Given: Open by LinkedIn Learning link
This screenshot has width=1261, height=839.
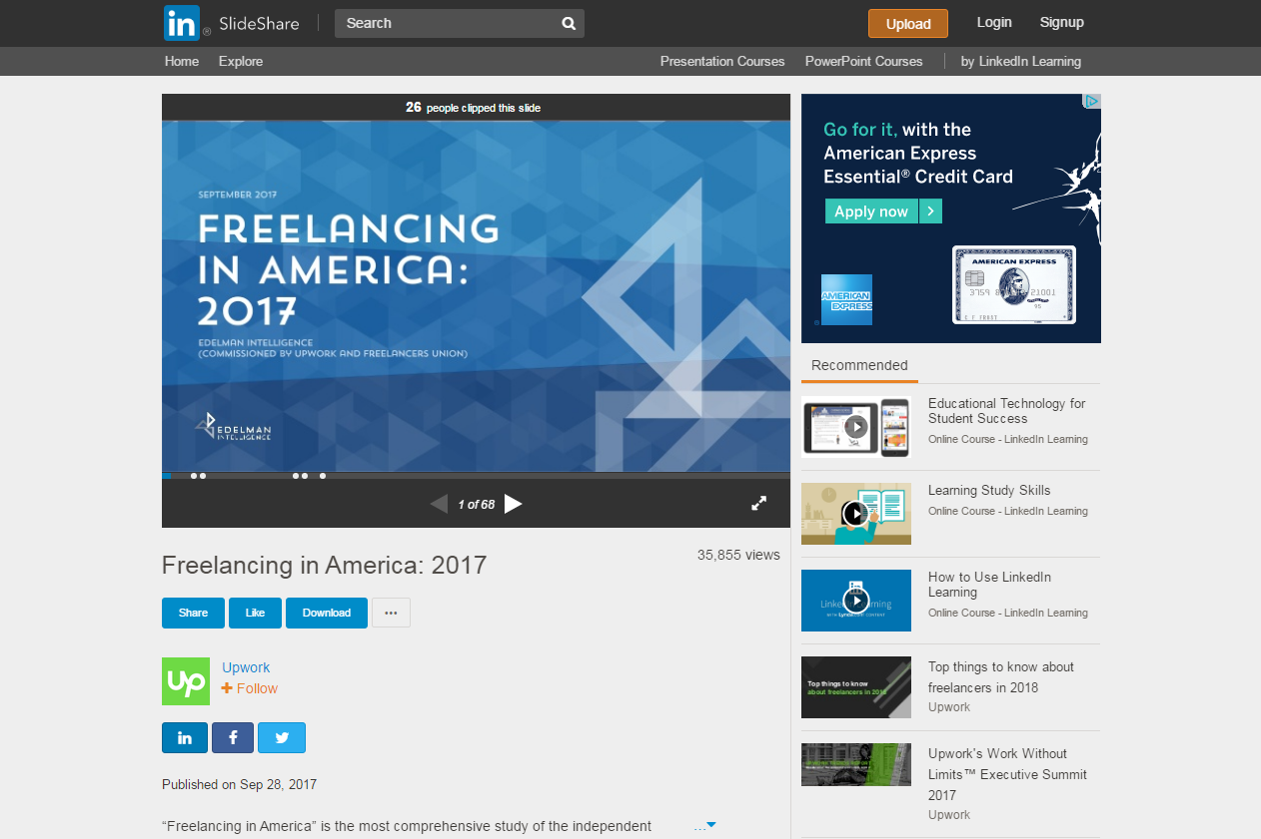Looking at the screenshot, I should 1021,61.
